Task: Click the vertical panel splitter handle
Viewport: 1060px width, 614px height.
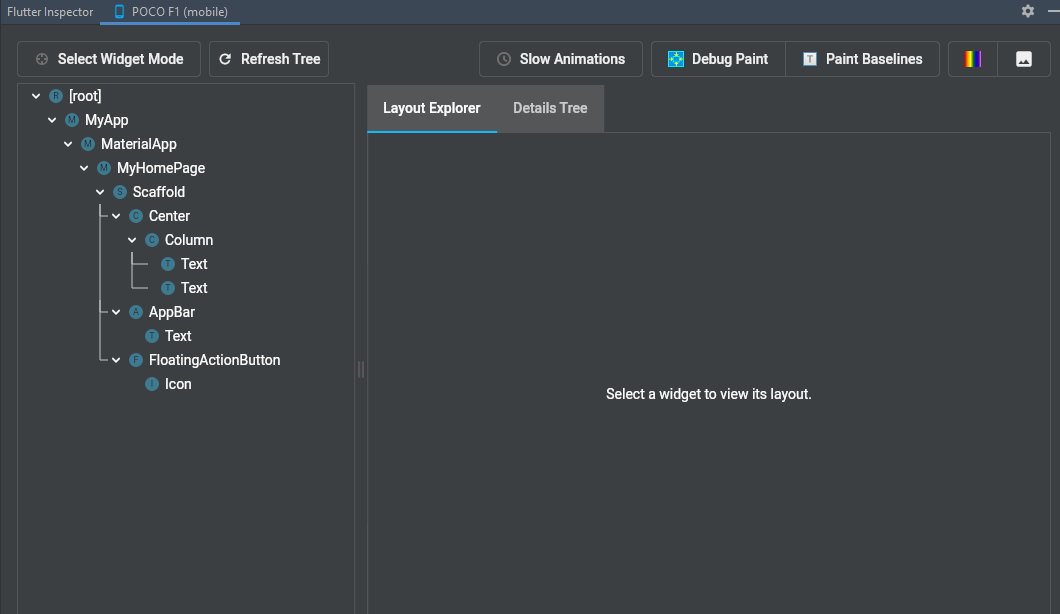Action: (x=361, y=370)
